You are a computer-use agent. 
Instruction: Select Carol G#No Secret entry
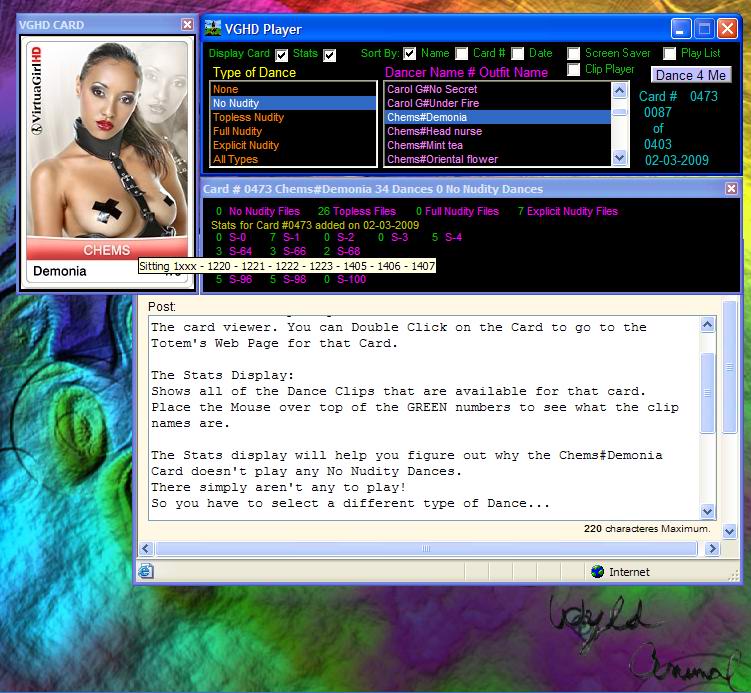pos(432,89)
